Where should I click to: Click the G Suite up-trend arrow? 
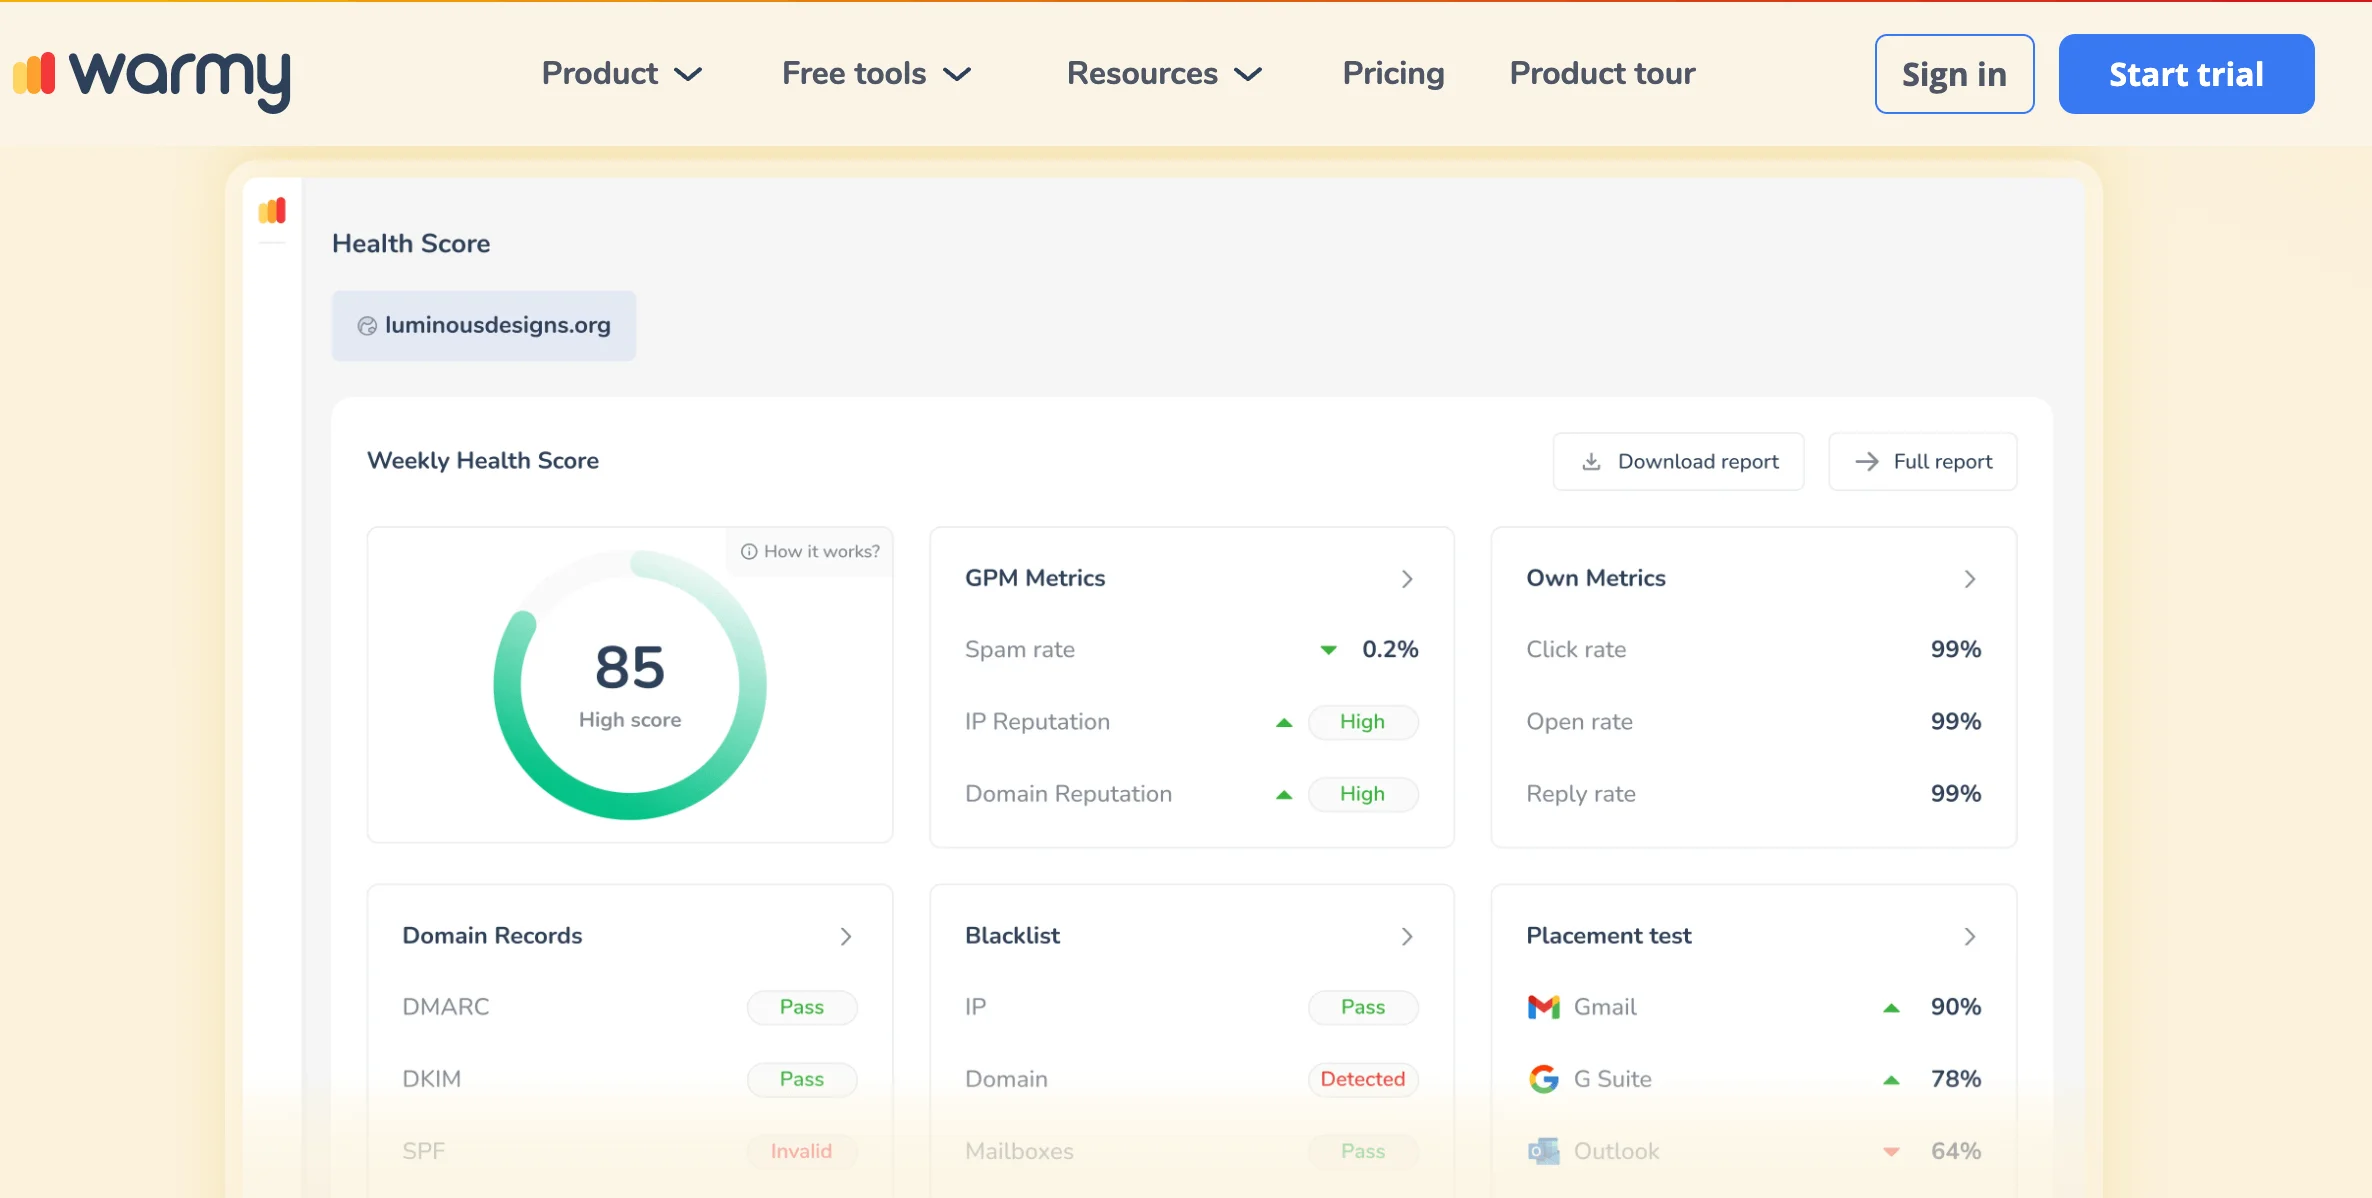coord(1891,1080)
